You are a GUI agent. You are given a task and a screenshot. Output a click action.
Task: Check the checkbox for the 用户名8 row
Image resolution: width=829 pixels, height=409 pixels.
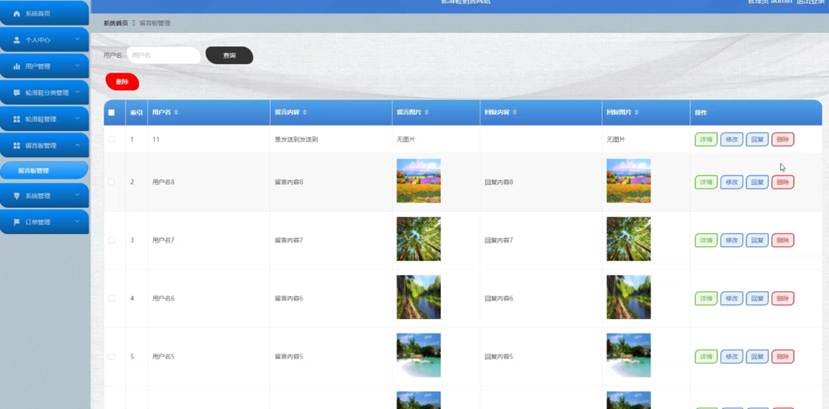point(112,182)
